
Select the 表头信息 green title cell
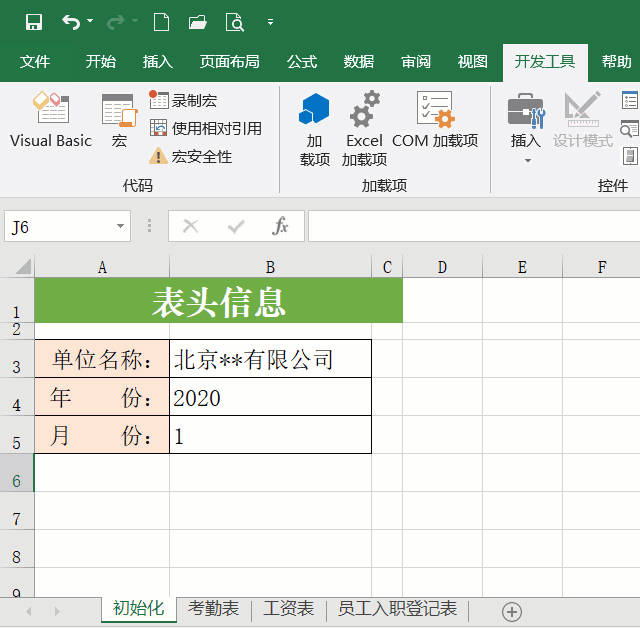(219, 301)
